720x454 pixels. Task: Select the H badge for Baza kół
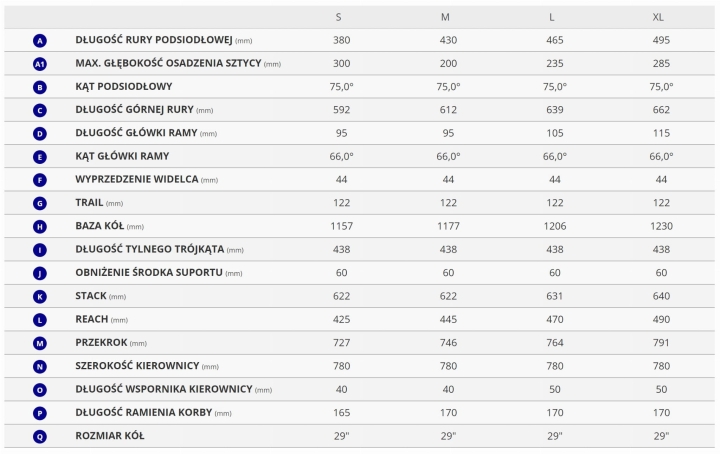tap(40, 227)
